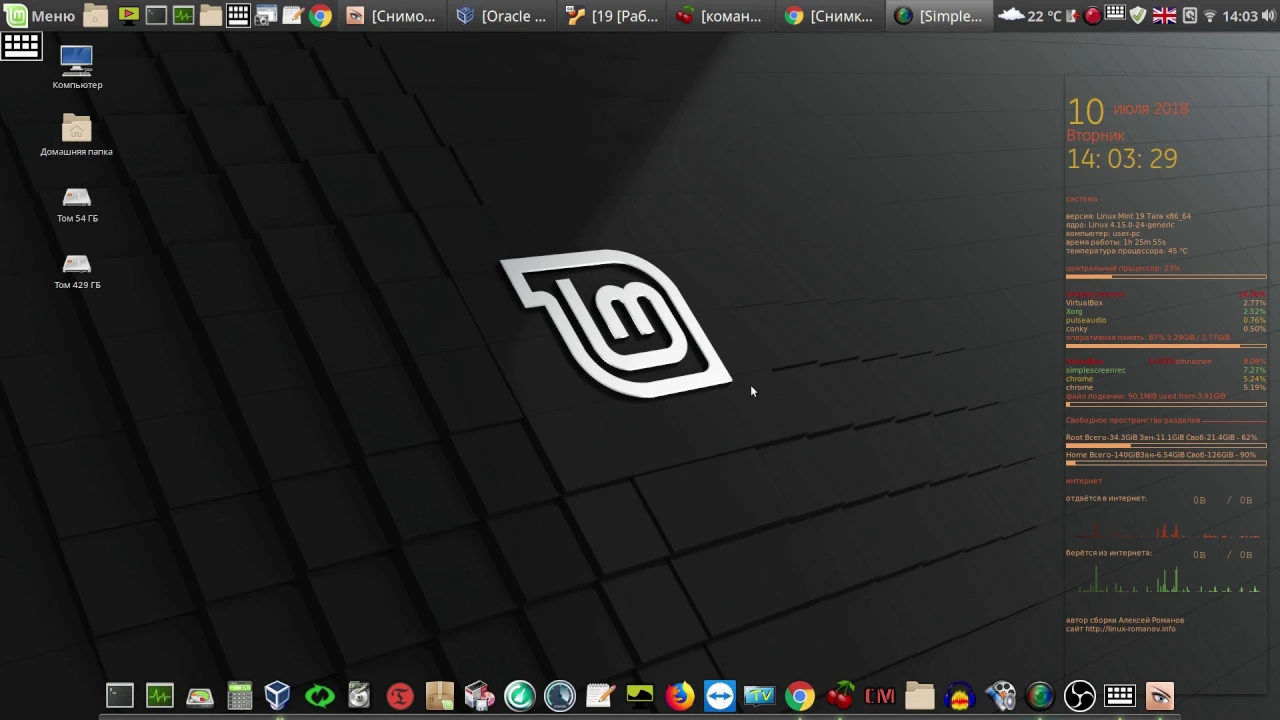The image size is (1280, 720).
Task: Open the cardboard package box app in dock
Action: (x=440, y=695)
